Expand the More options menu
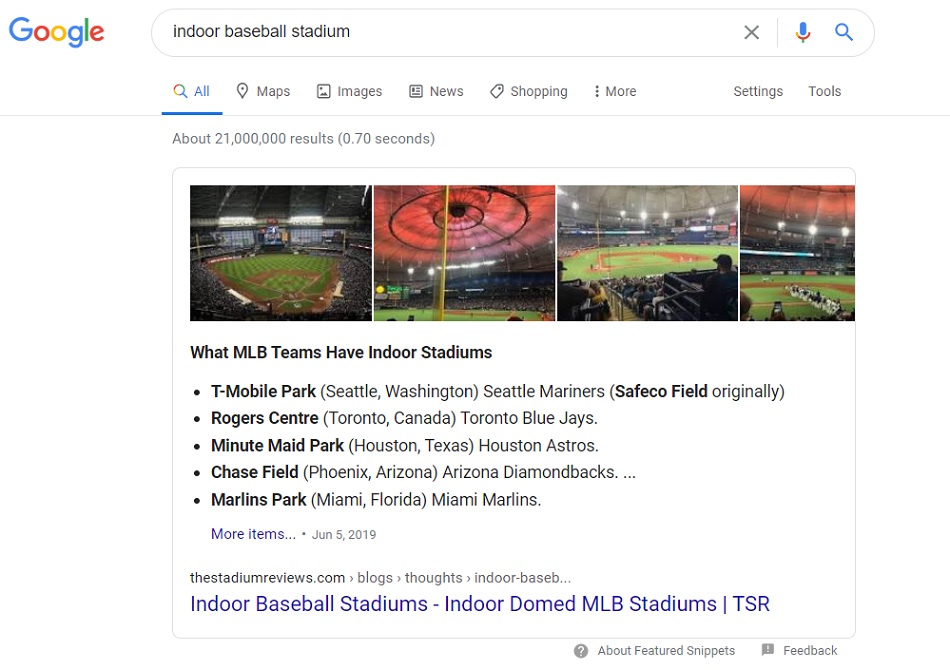This screenshot has height=670, width=950. pyautogui.click(x=615, y=91)
